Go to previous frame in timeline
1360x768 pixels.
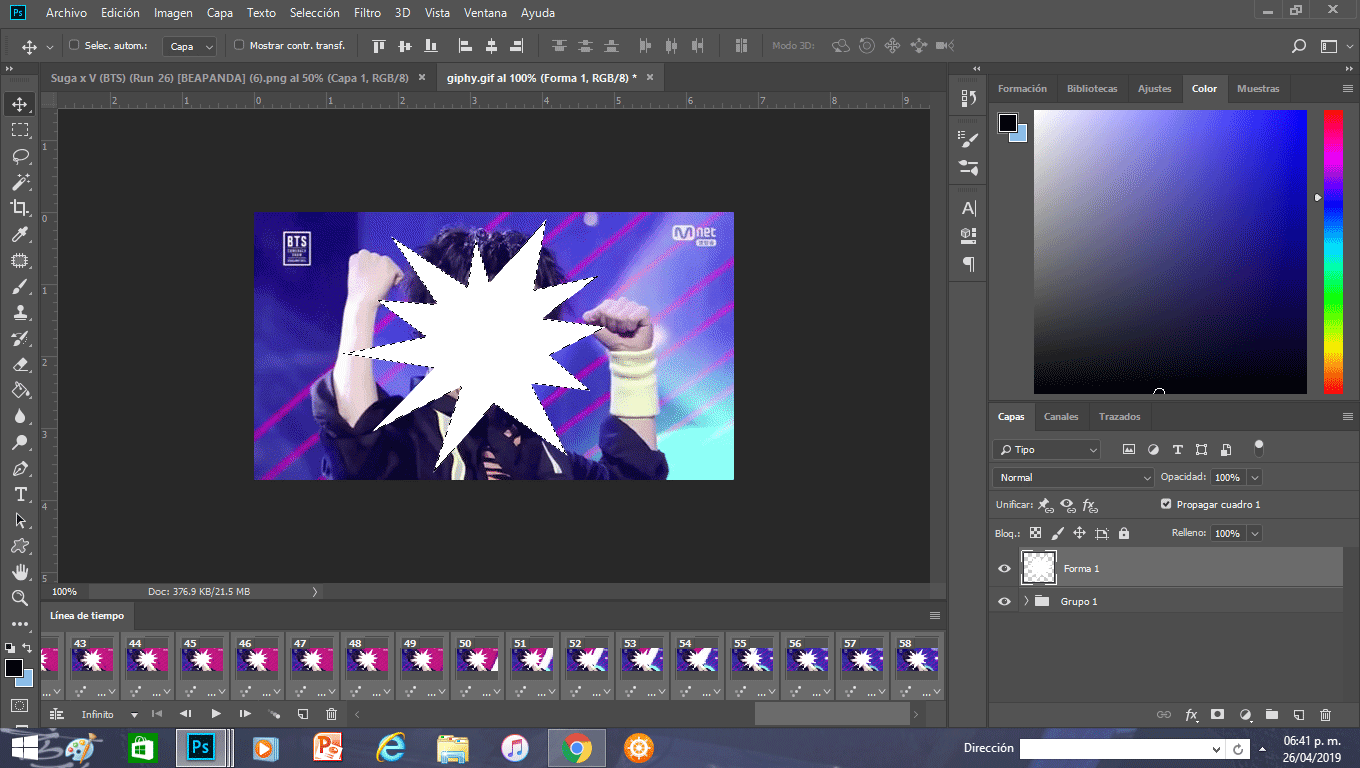(186, 714)
